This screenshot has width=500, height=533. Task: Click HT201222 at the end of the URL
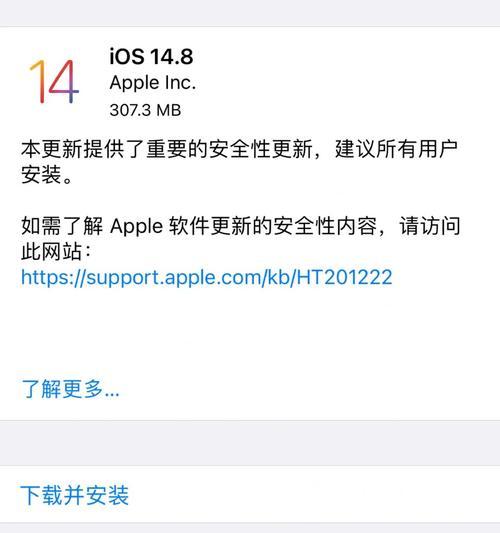345,277
